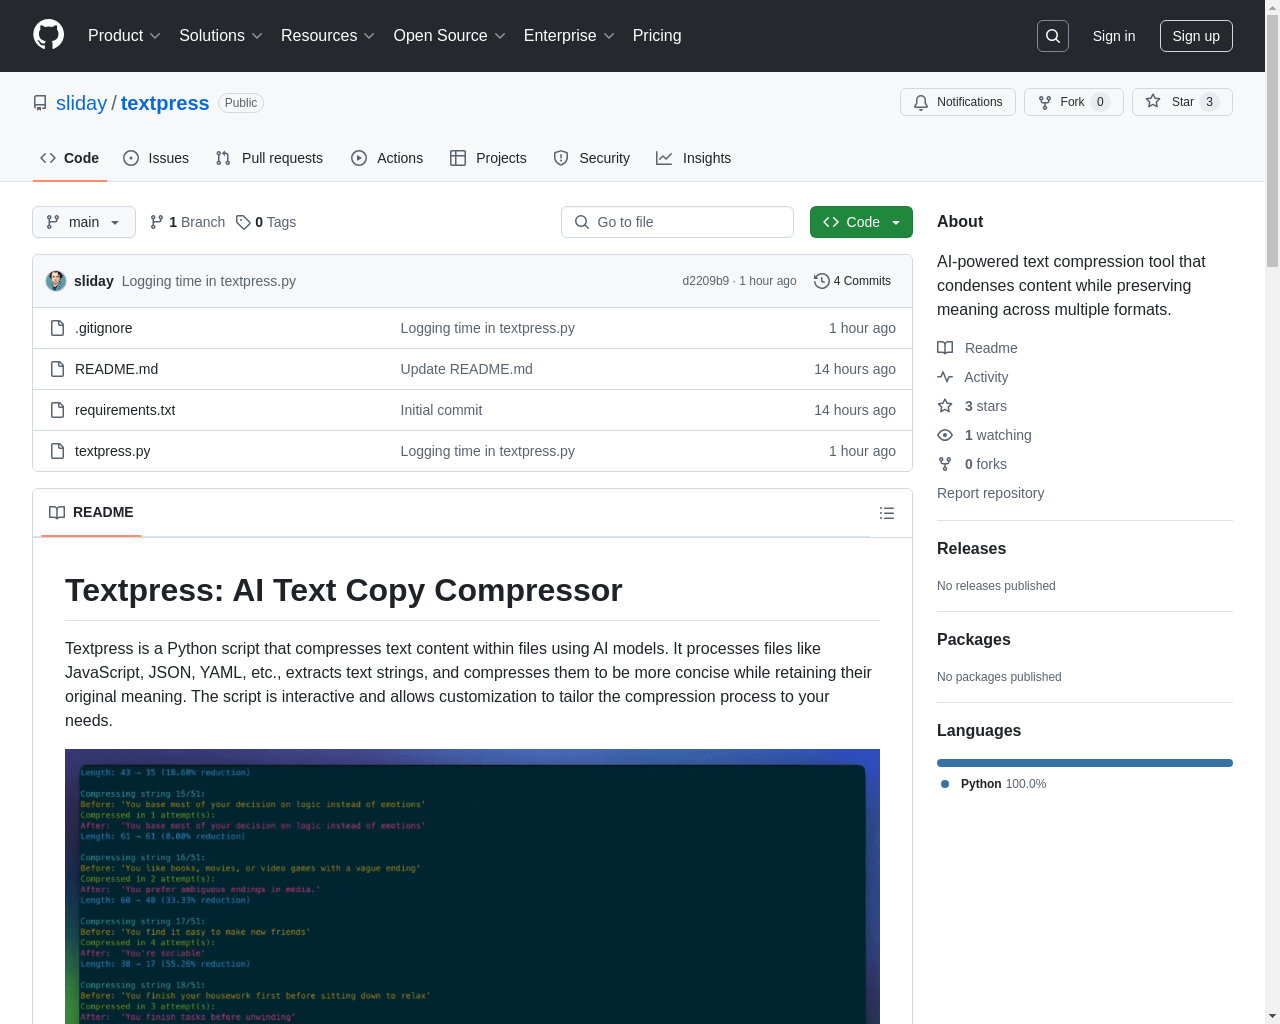Click the textpress.py file icon

pyautogui.click(x=58, y=451)
